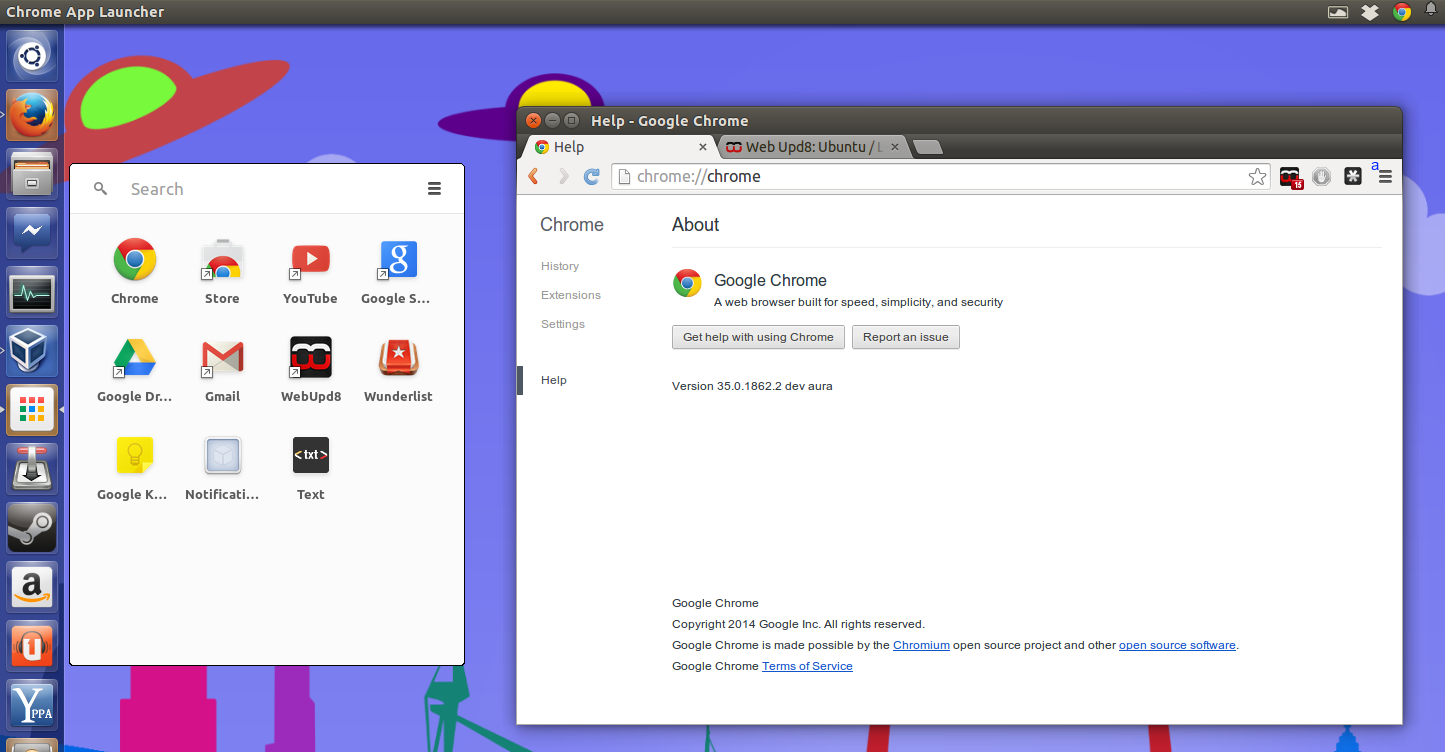The height and width of the screenshot is (752, 1445).
Task: Click the Chrome indicator in top panel
Action: coord(1402,12)
